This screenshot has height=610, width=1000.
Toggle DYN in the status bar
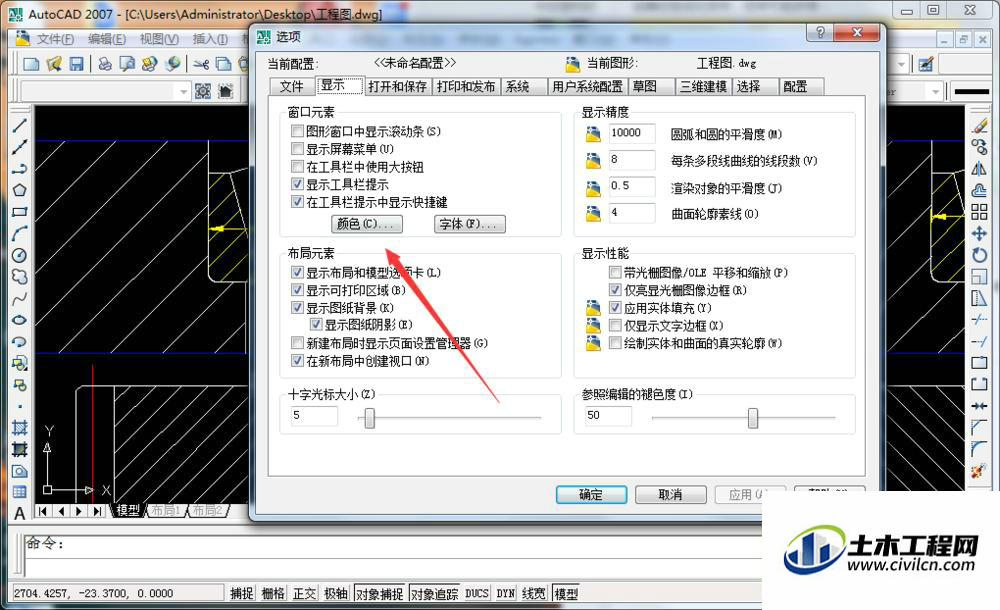[506, 593]
